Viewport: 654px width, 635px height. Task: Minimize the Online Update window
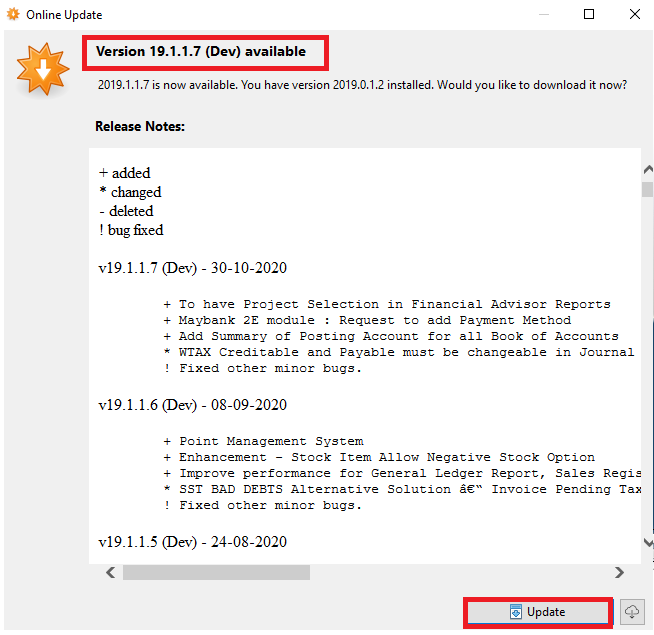point(543,14)
